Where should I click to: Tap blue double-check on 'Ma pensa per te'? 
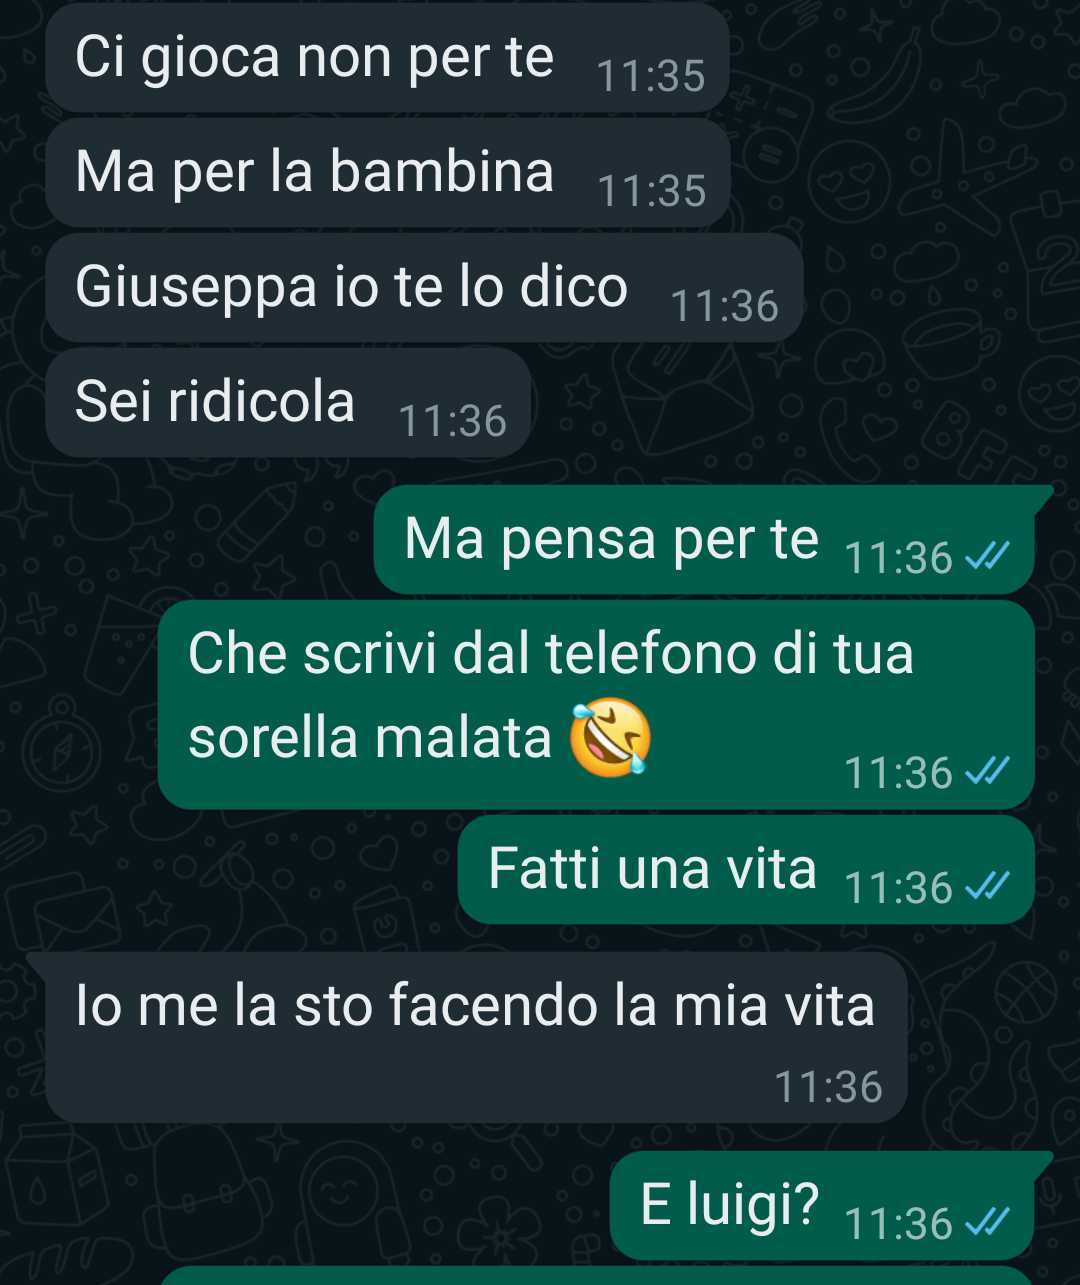(987, 555)
